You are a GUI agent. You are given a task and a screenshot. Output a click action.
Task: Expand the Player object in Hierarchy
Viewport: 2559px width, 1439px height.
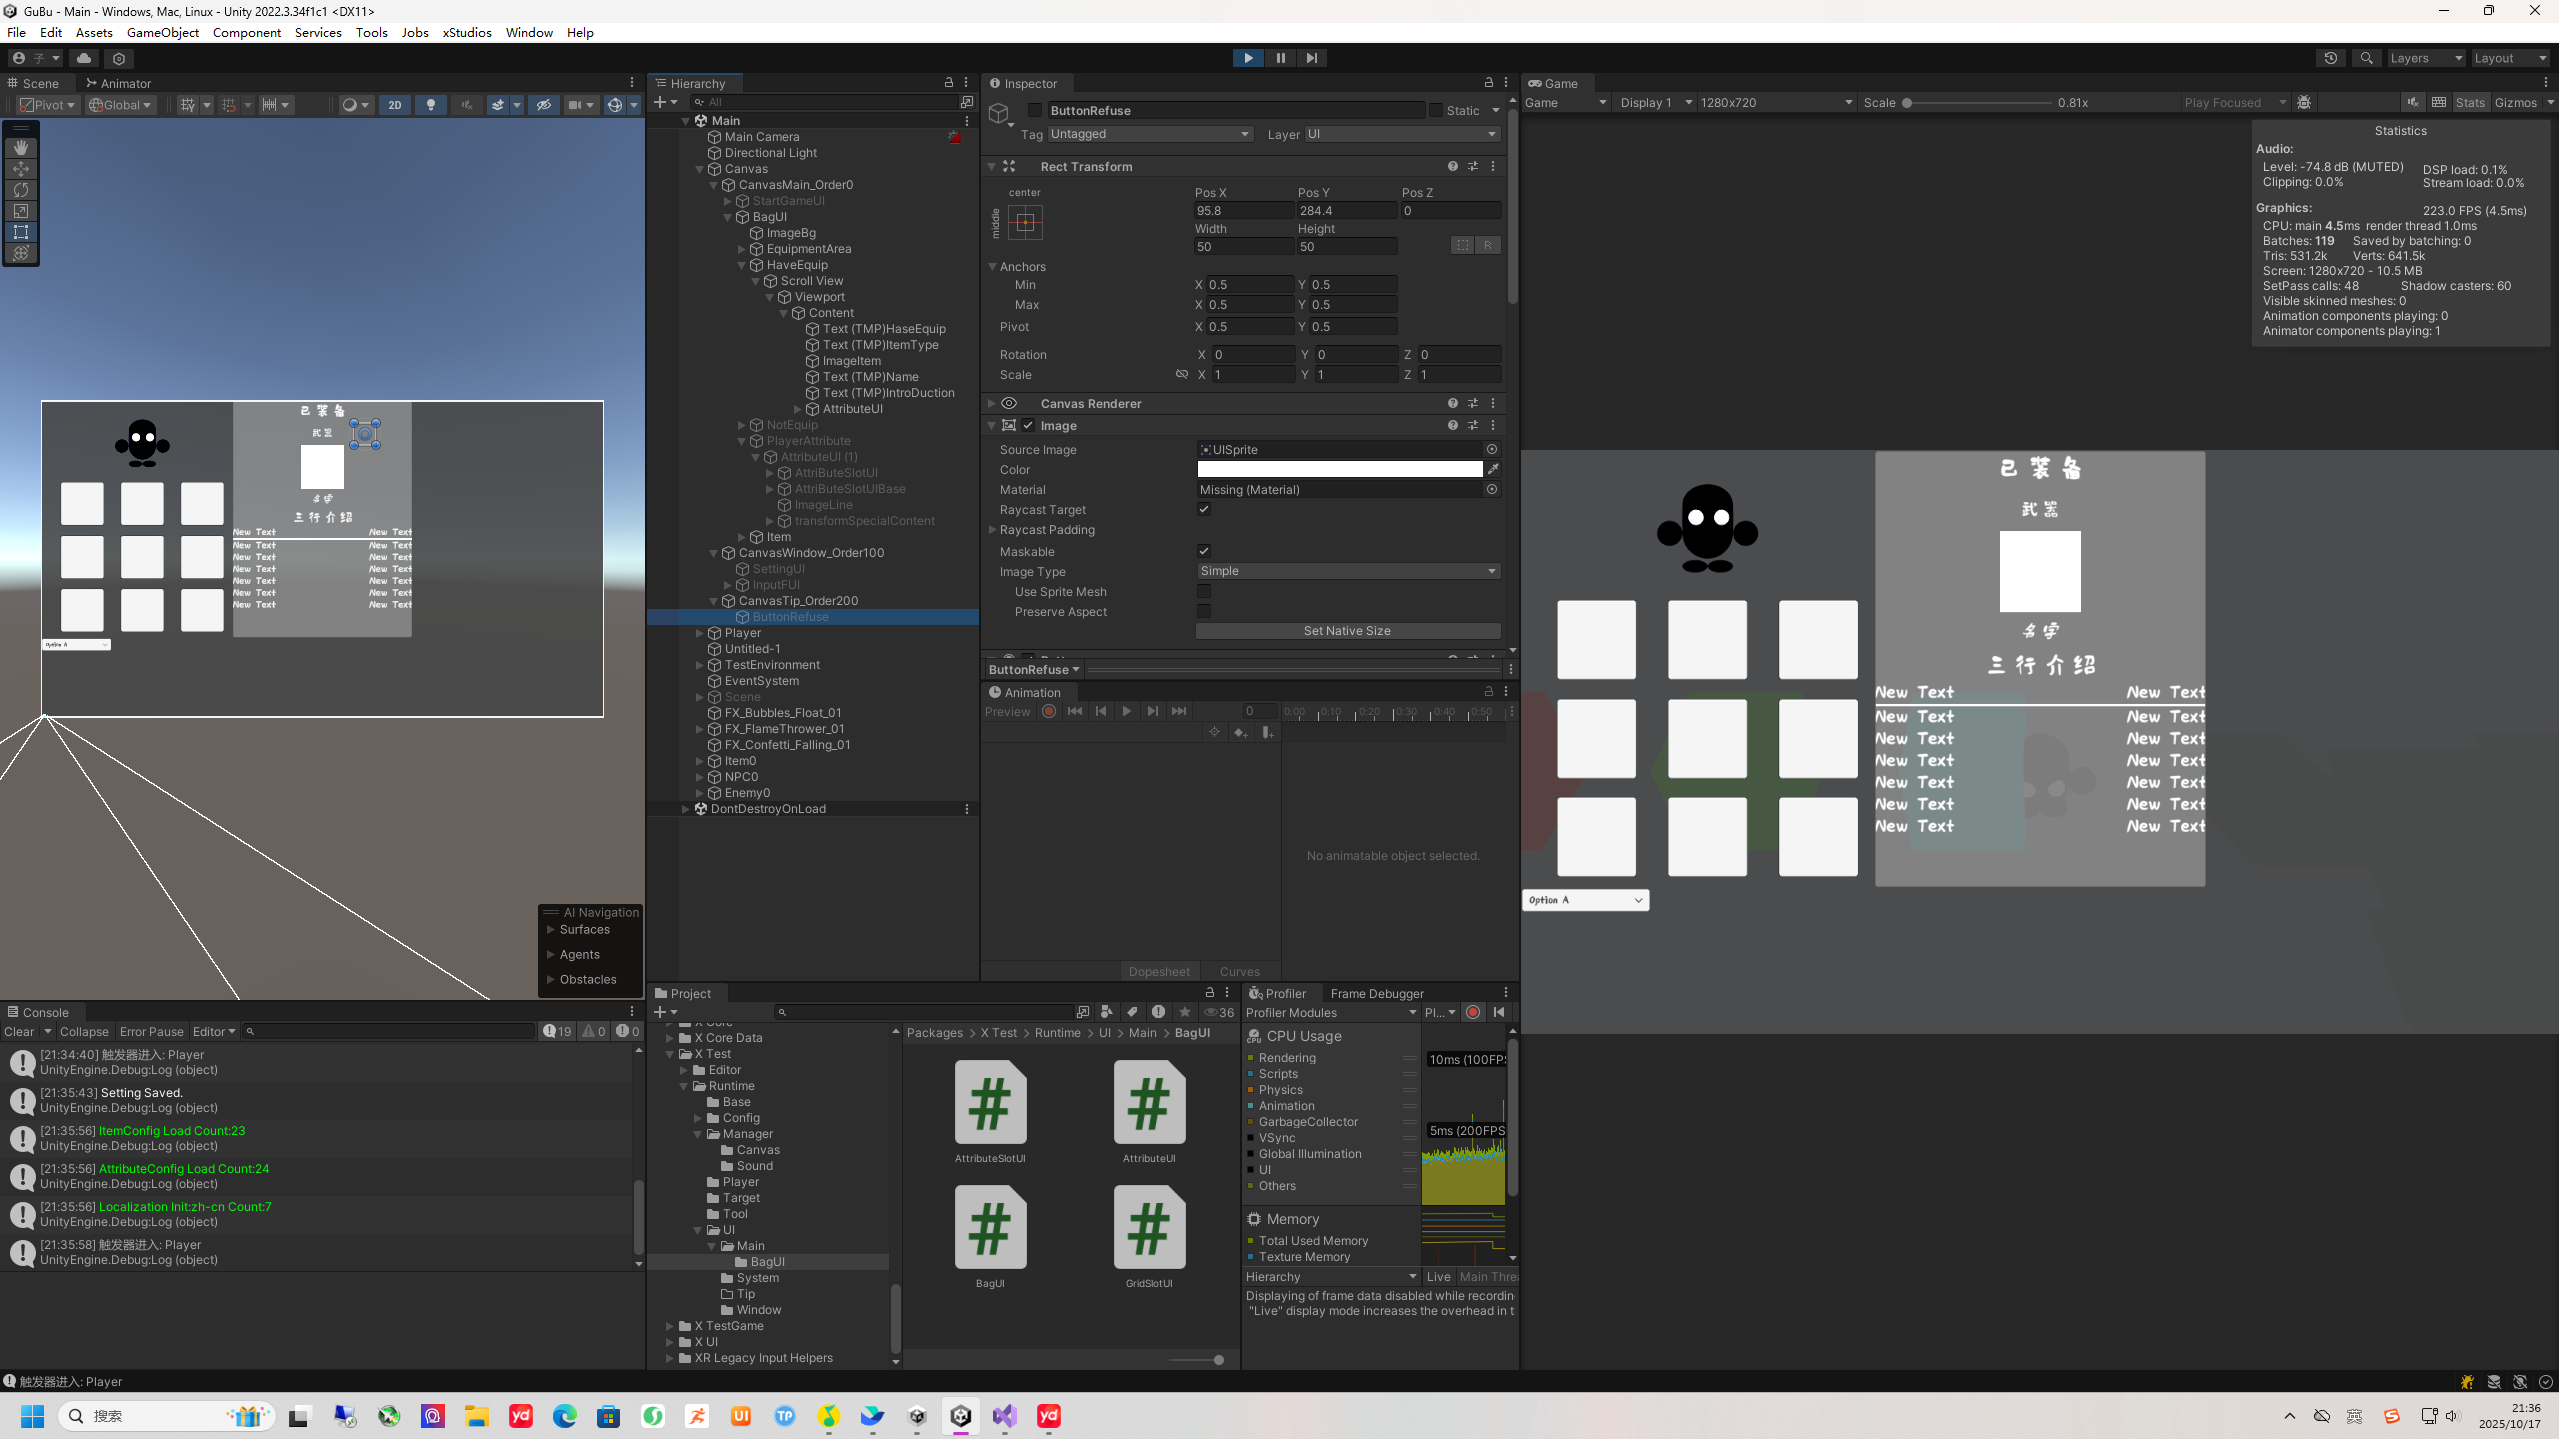(x=700, y=633)
